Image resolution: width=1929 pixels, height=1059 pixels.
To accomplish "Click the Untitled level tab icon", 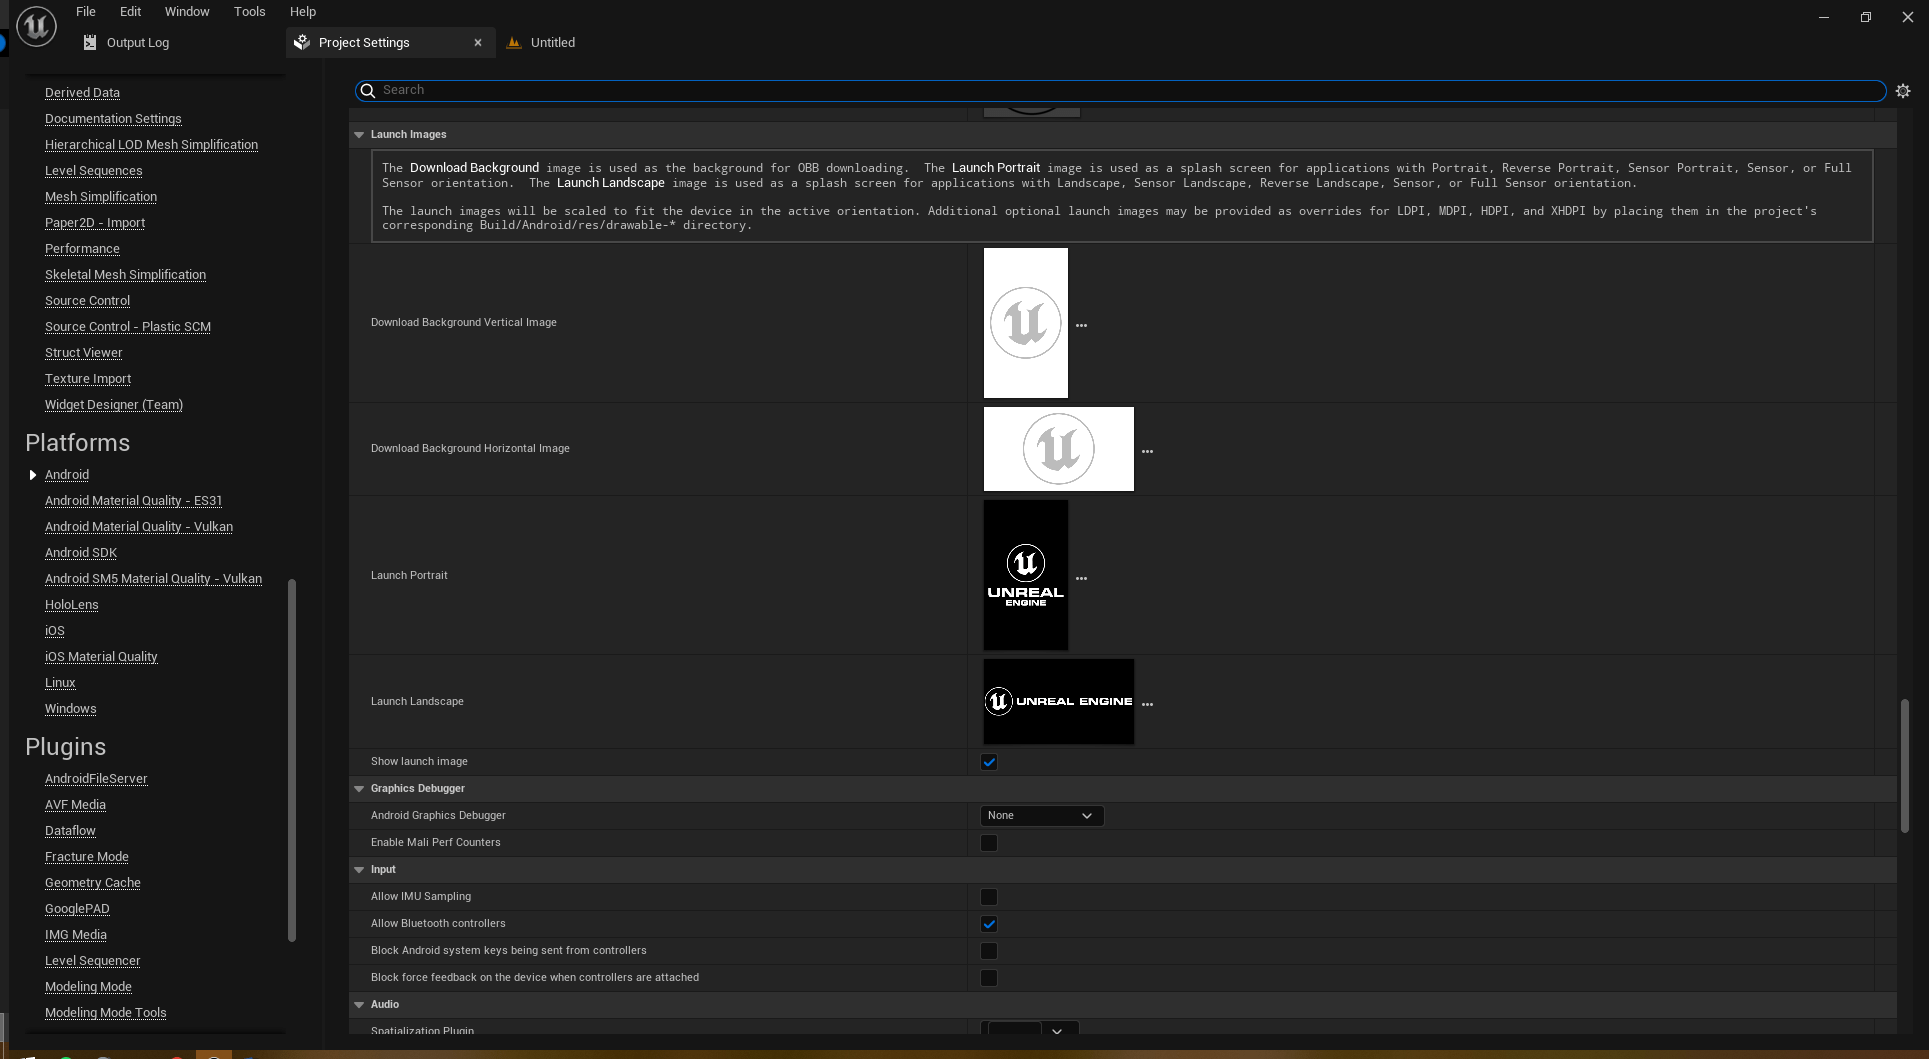I will pos(514,42).
